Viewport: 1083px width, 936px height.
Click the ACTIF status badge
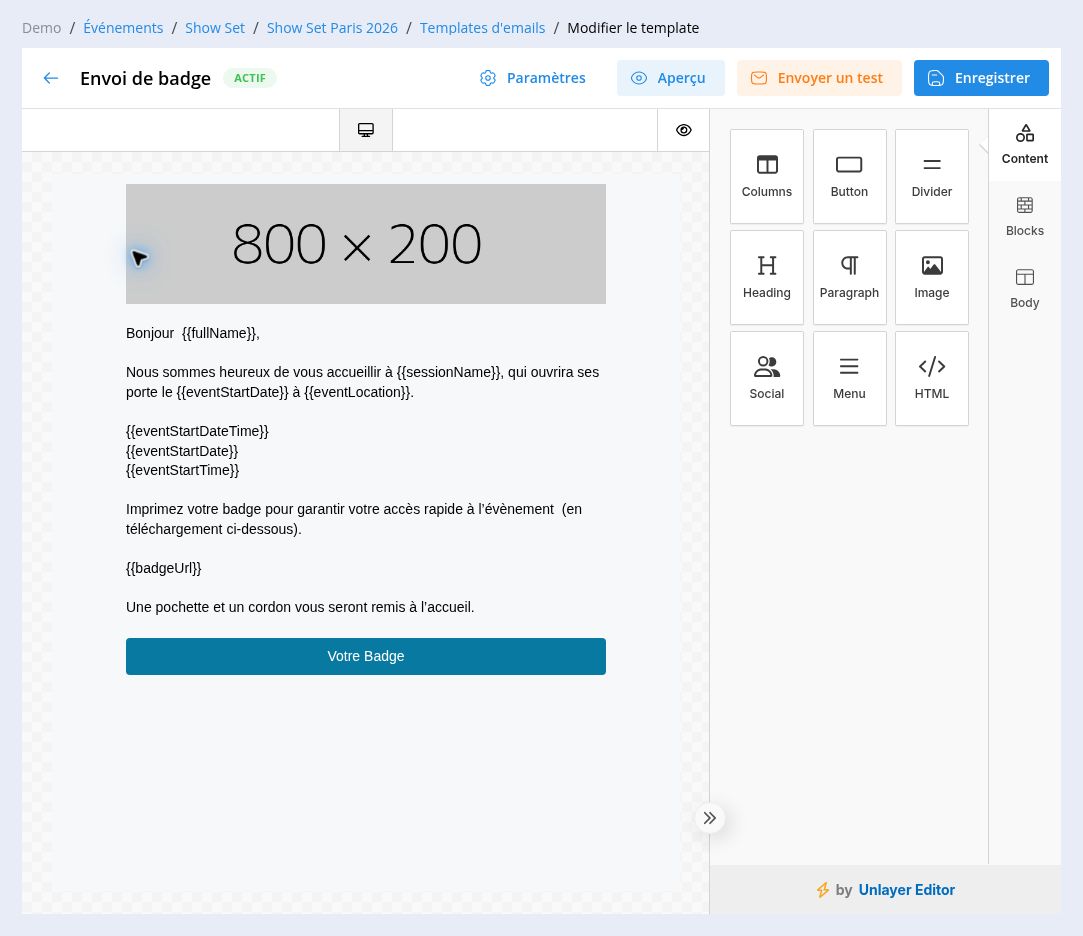(249, 78)
